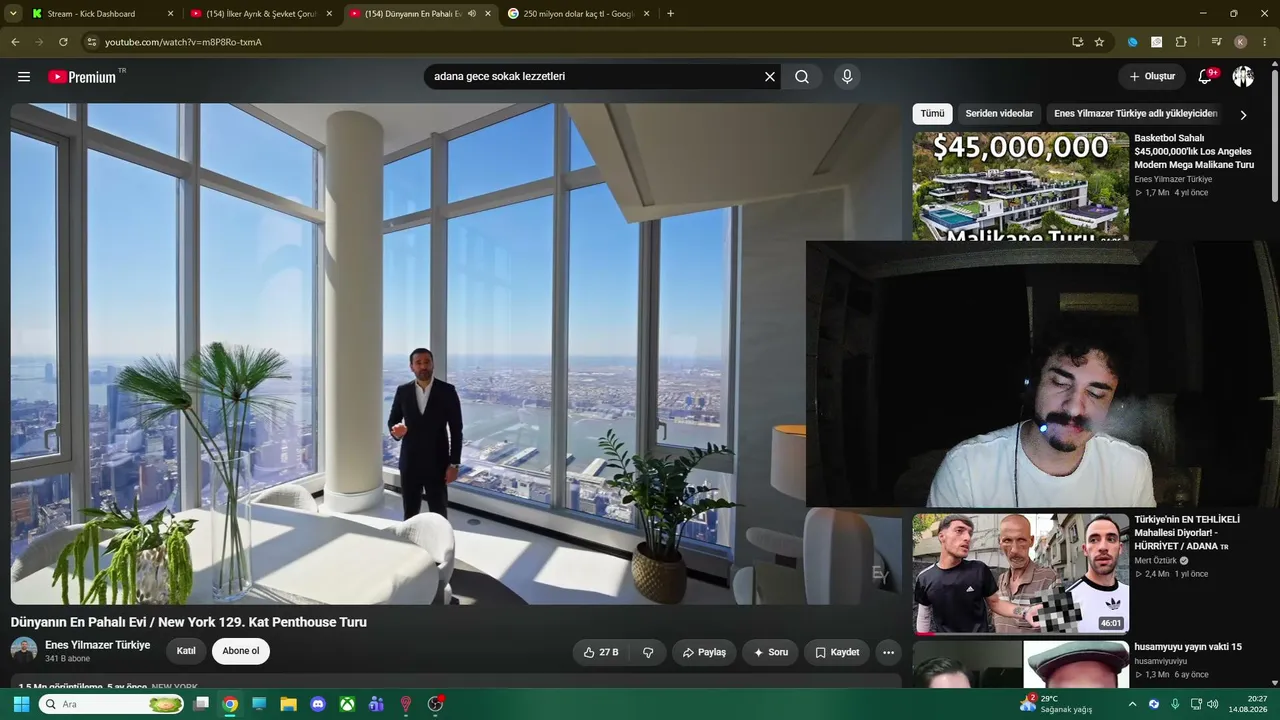Start voice search with microphone icon
Screen dimensions: 1280x720
point(847,77)
